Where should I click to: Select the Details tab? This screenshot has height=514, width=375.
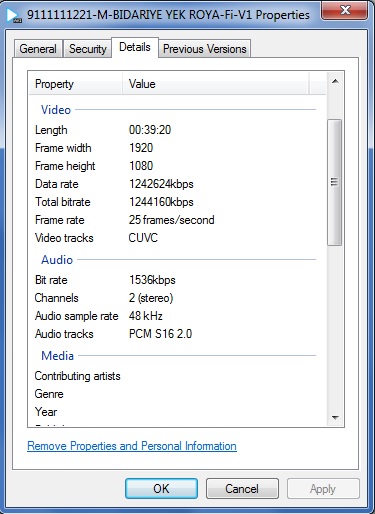135,47
